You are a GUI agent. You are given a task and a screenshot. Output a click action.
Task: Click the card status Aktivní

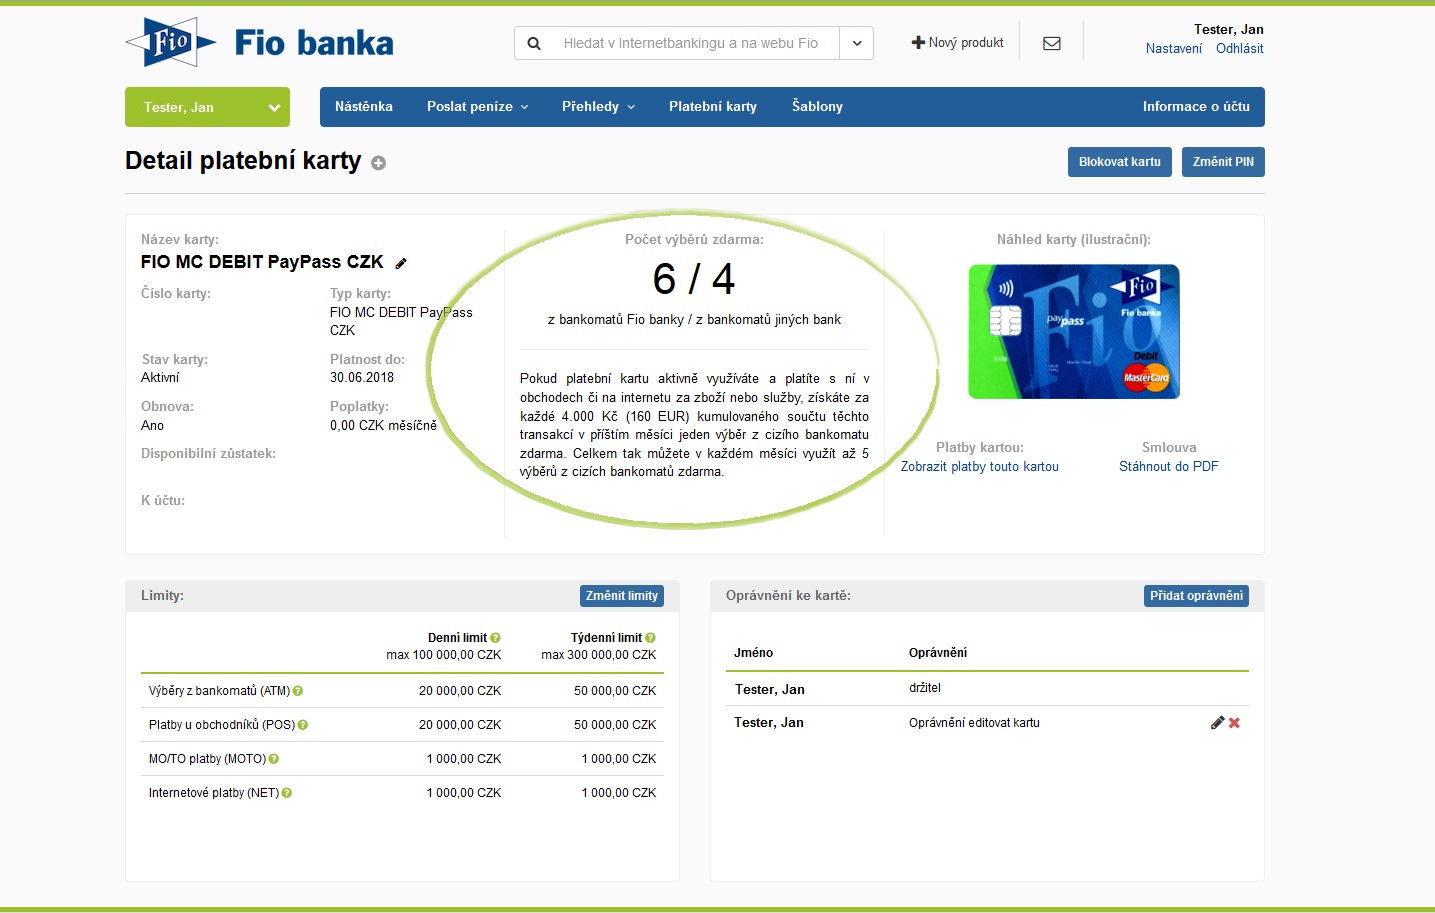[160, 378]
